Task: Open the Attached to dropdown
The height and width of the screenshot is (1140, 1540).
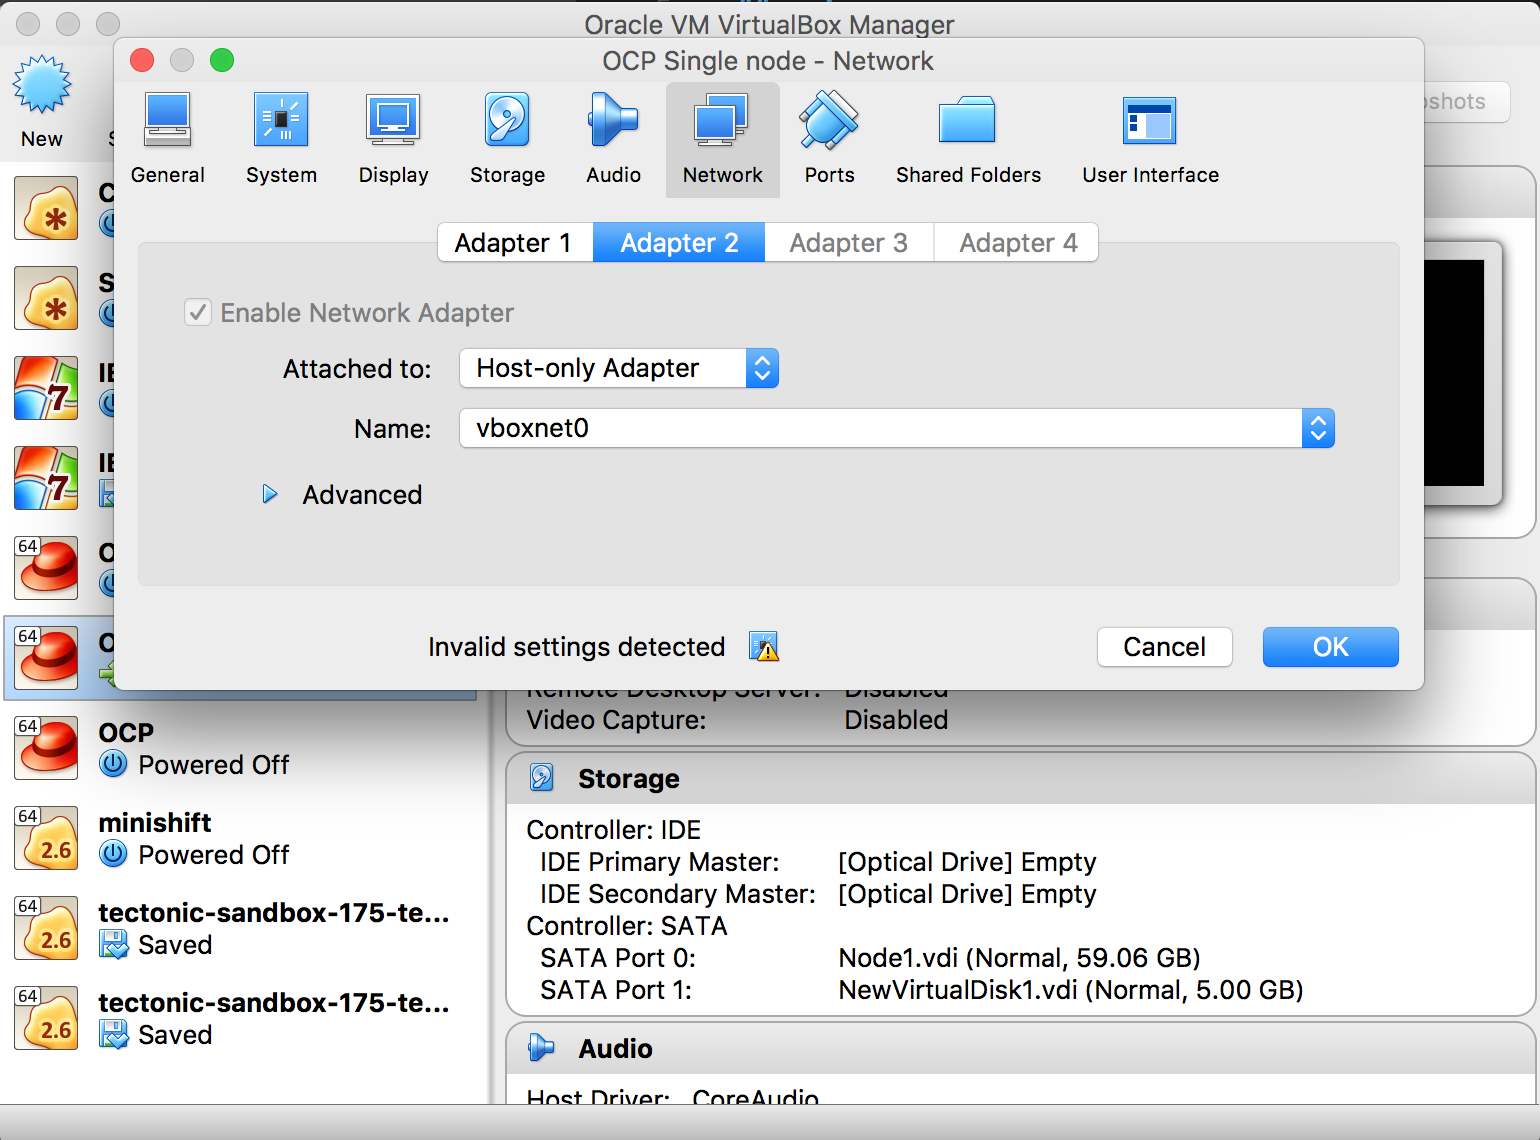Action: (618, 368)
